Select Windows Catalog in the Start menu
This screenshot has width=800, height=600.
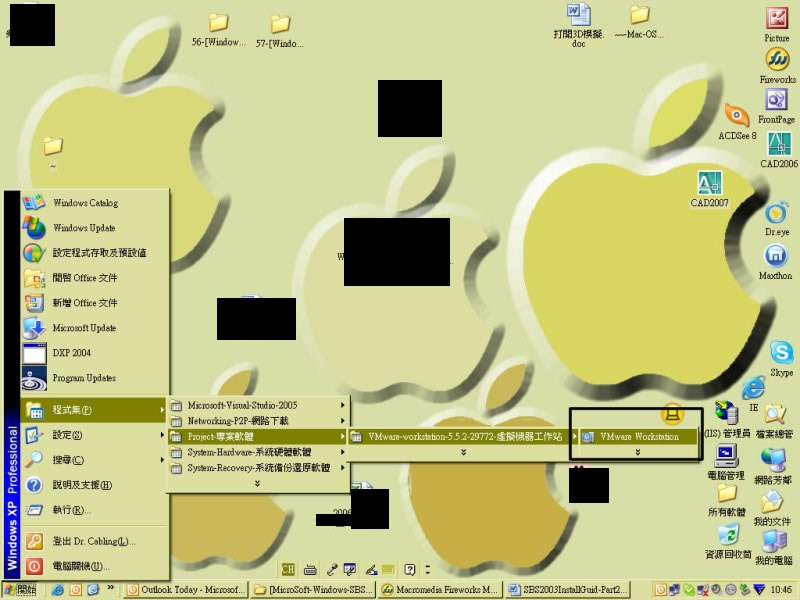click(95, 203)
